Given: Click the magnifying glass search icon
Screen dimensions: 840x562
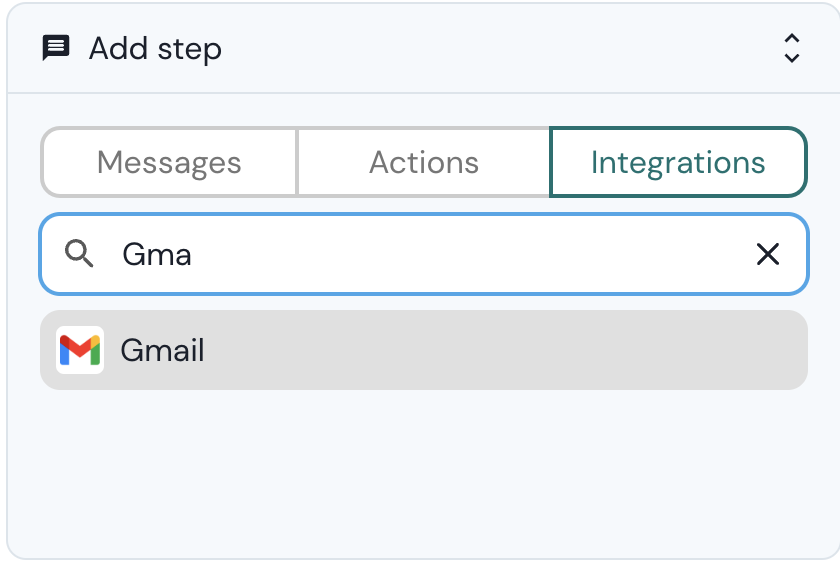Looking at the screenshot, I should coord(79,254).
